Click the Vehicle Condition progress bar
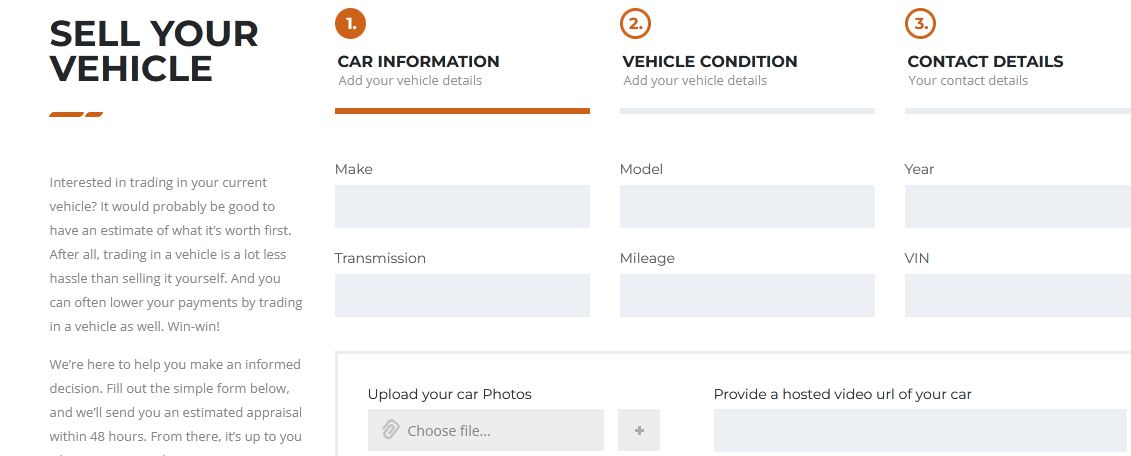 coord(747,111)
